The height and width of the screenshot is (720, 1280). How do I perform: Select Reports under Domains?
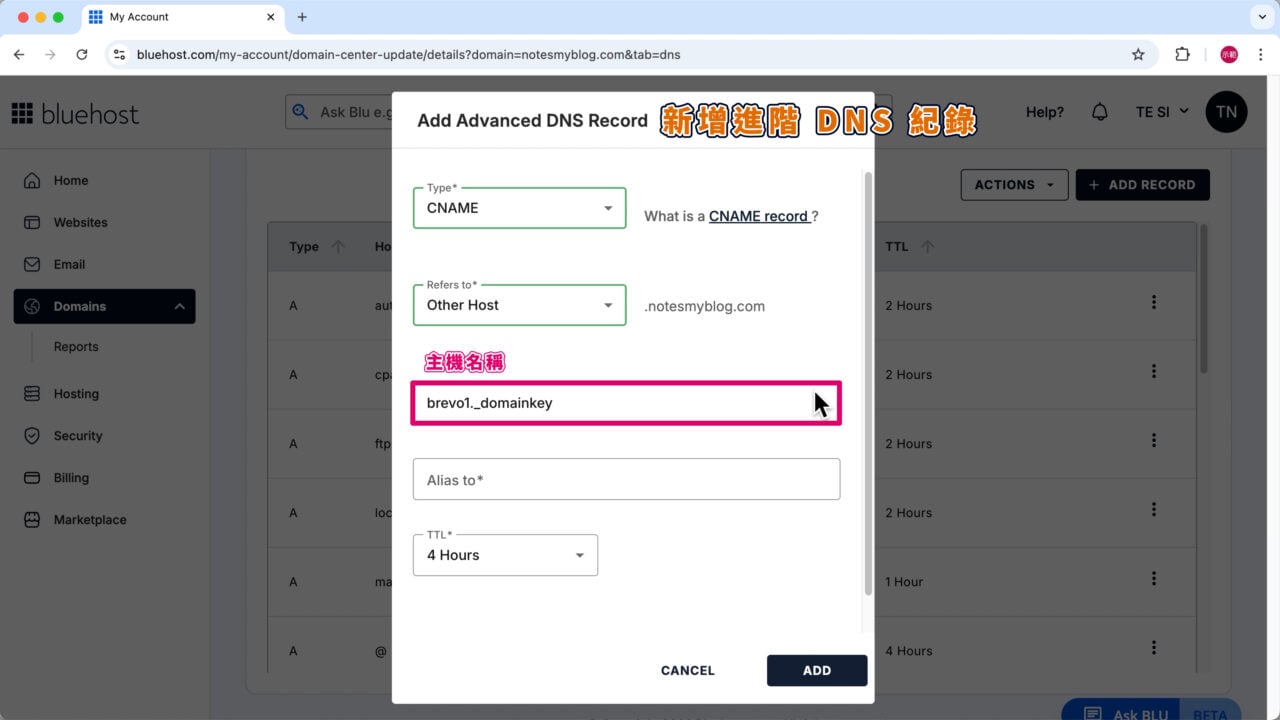click(x=76, y=346)
